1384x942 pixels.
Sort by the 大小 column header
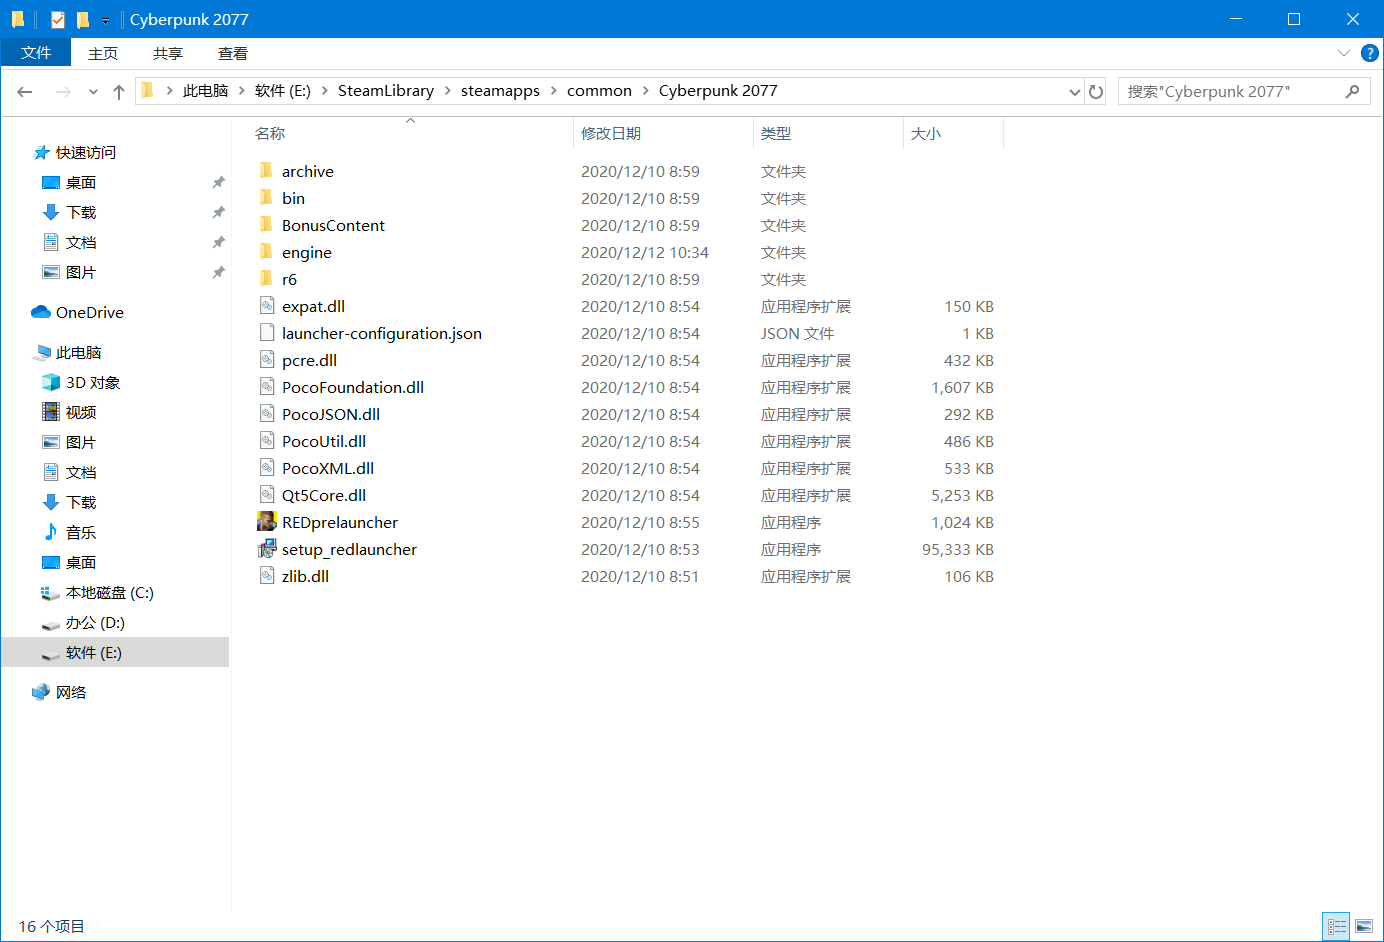click(926, 134)
